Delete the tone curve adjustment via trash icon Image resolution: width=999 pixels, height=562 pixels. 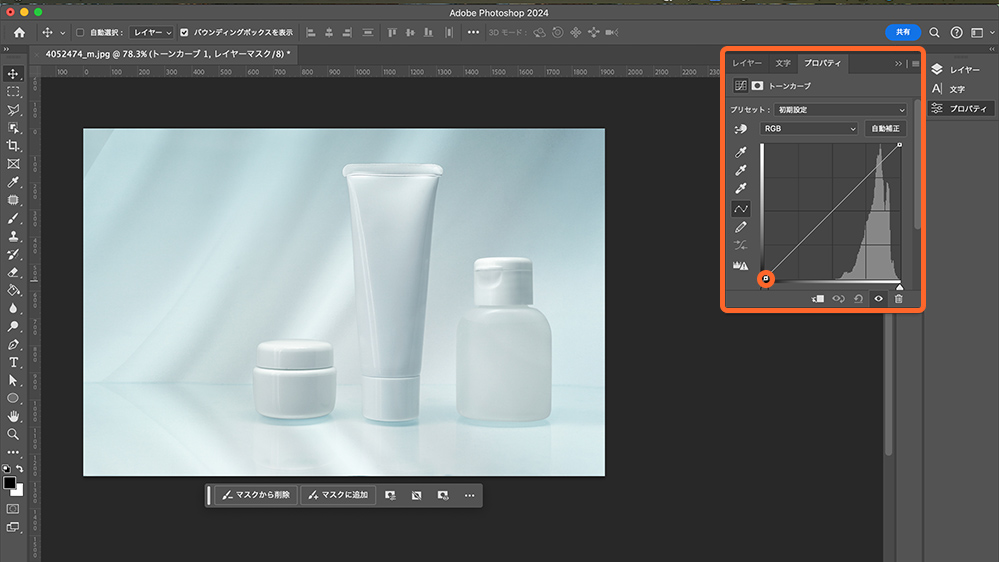pos(898,298)
